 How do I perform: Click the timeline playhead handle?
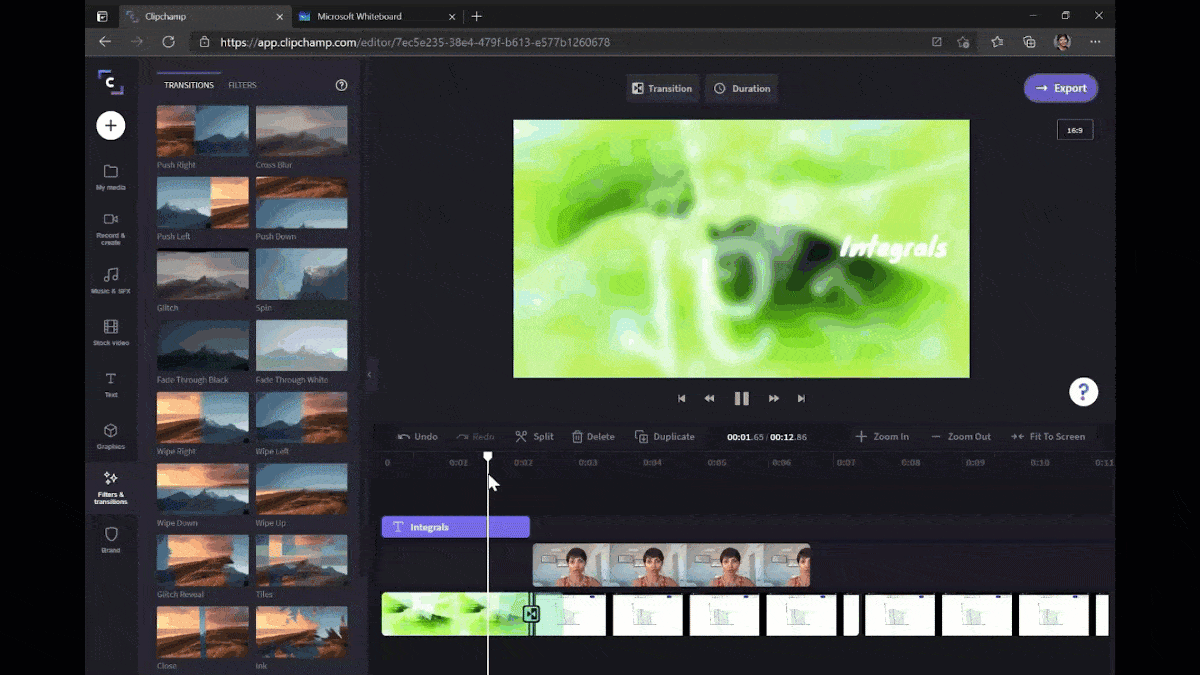tap(488, 457)
